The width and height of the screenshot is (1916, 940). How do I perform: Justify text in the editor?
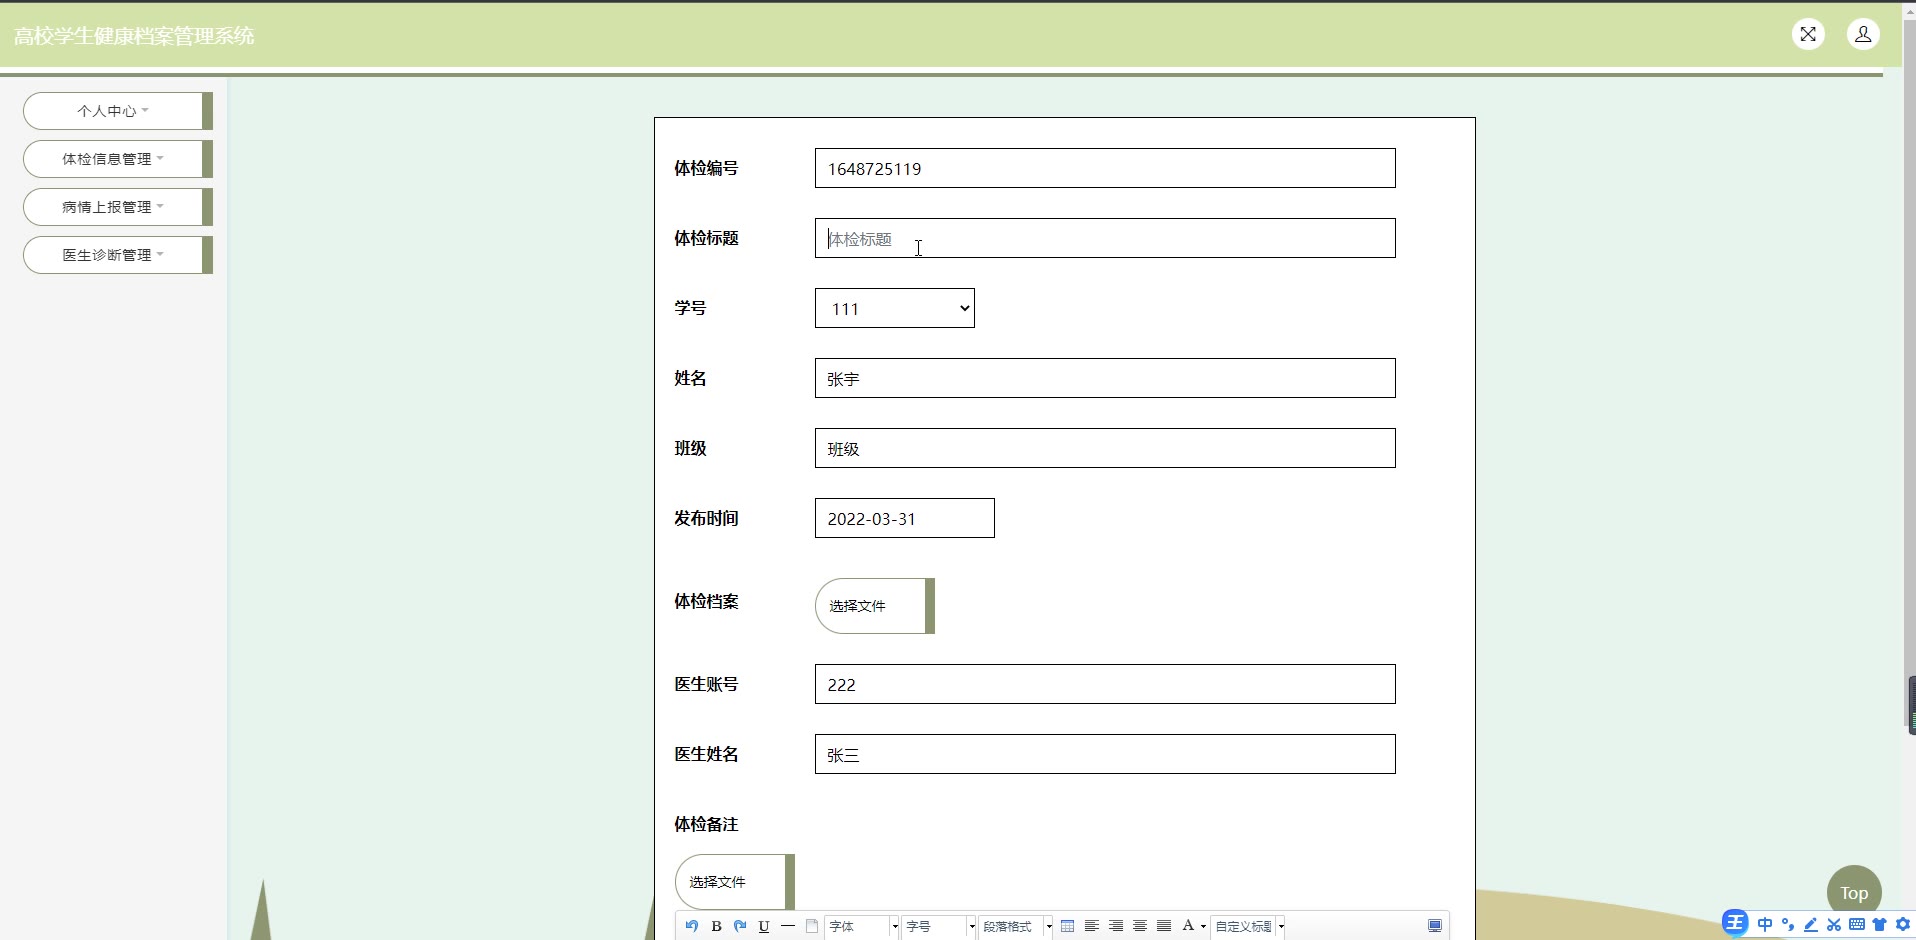click(x=1163, y=926)
